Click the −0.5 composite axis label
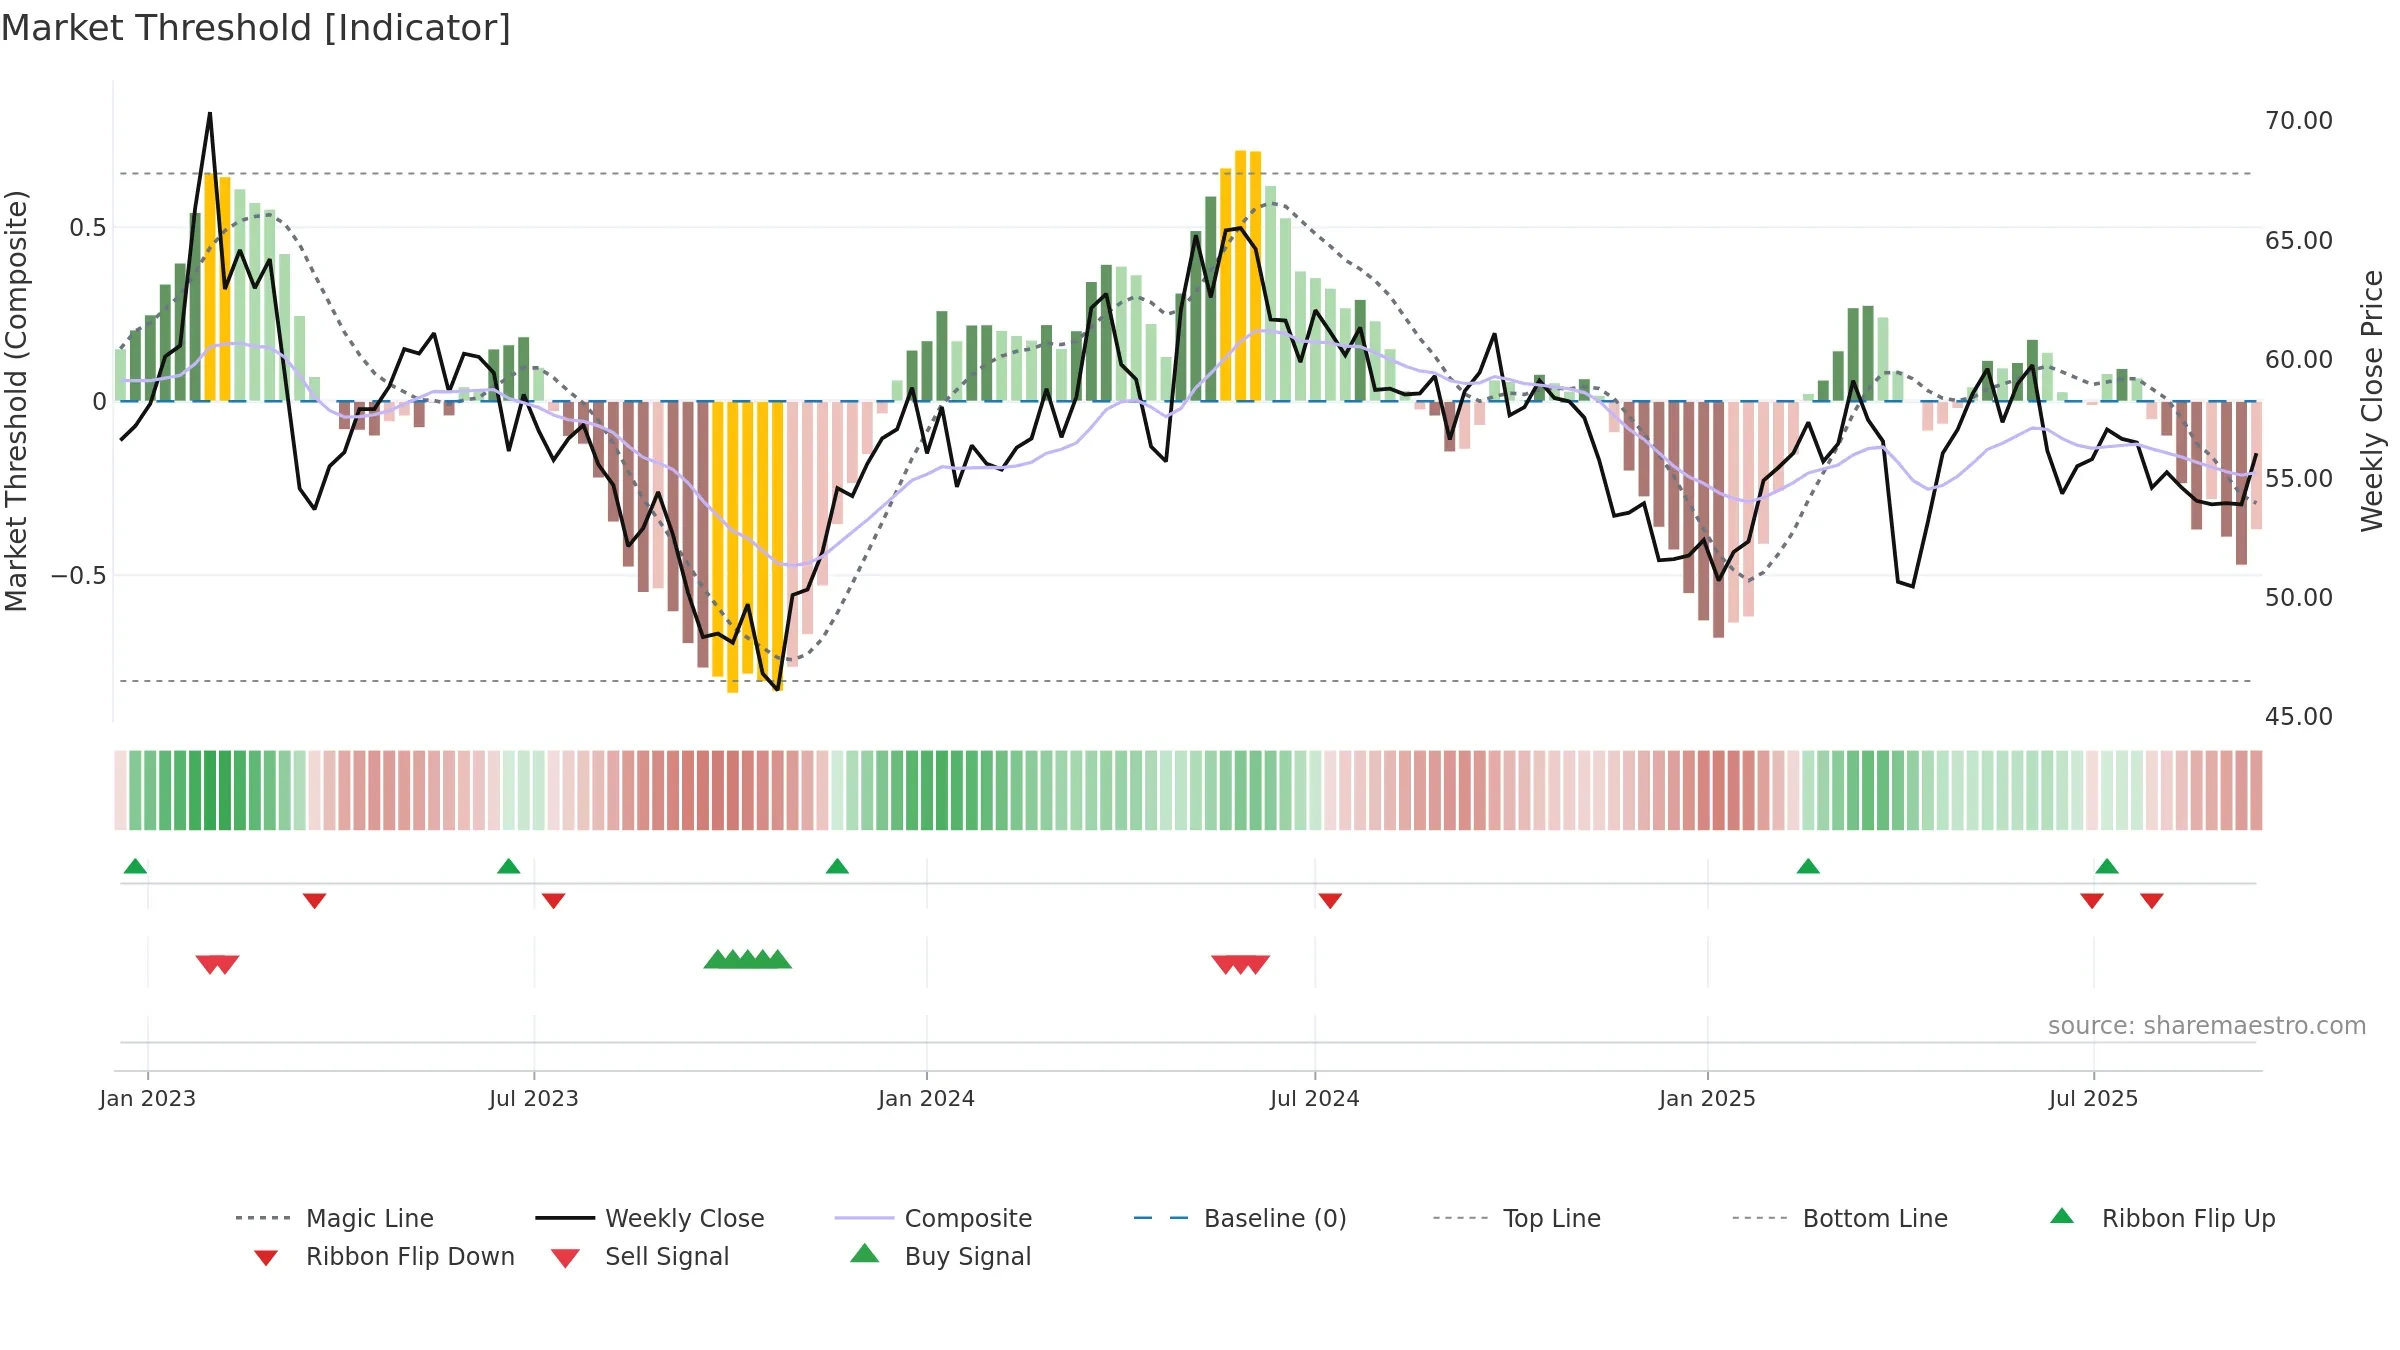Screen dimensions: 2400x1350 [x=79, y=576]
